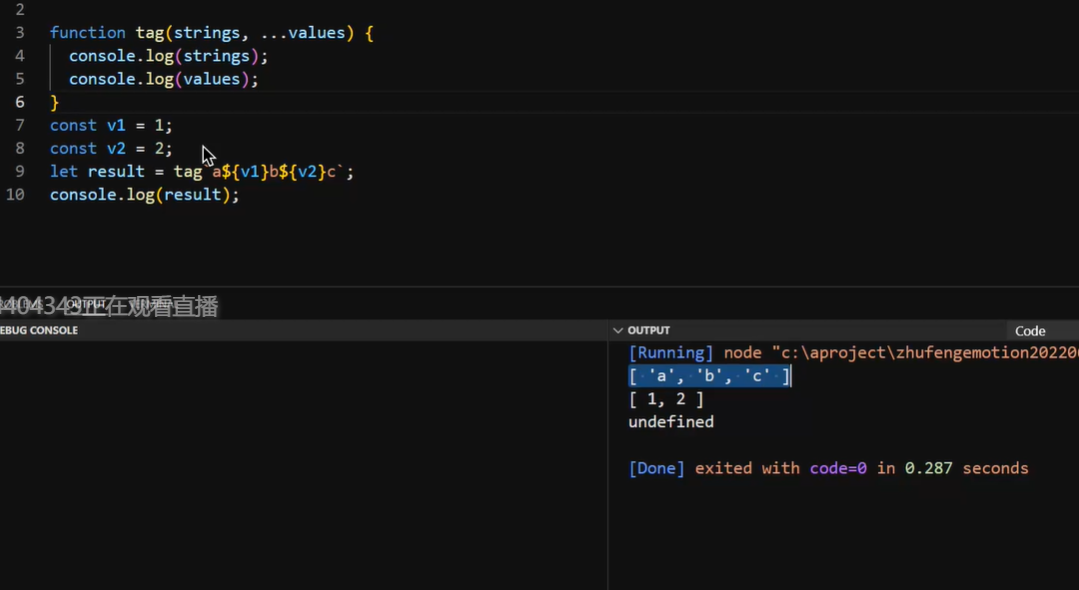The width and height of the screenshot is (1079, 590).
Task: Click the 'result' variable on line 9
Action: click(x=116, y=171)
